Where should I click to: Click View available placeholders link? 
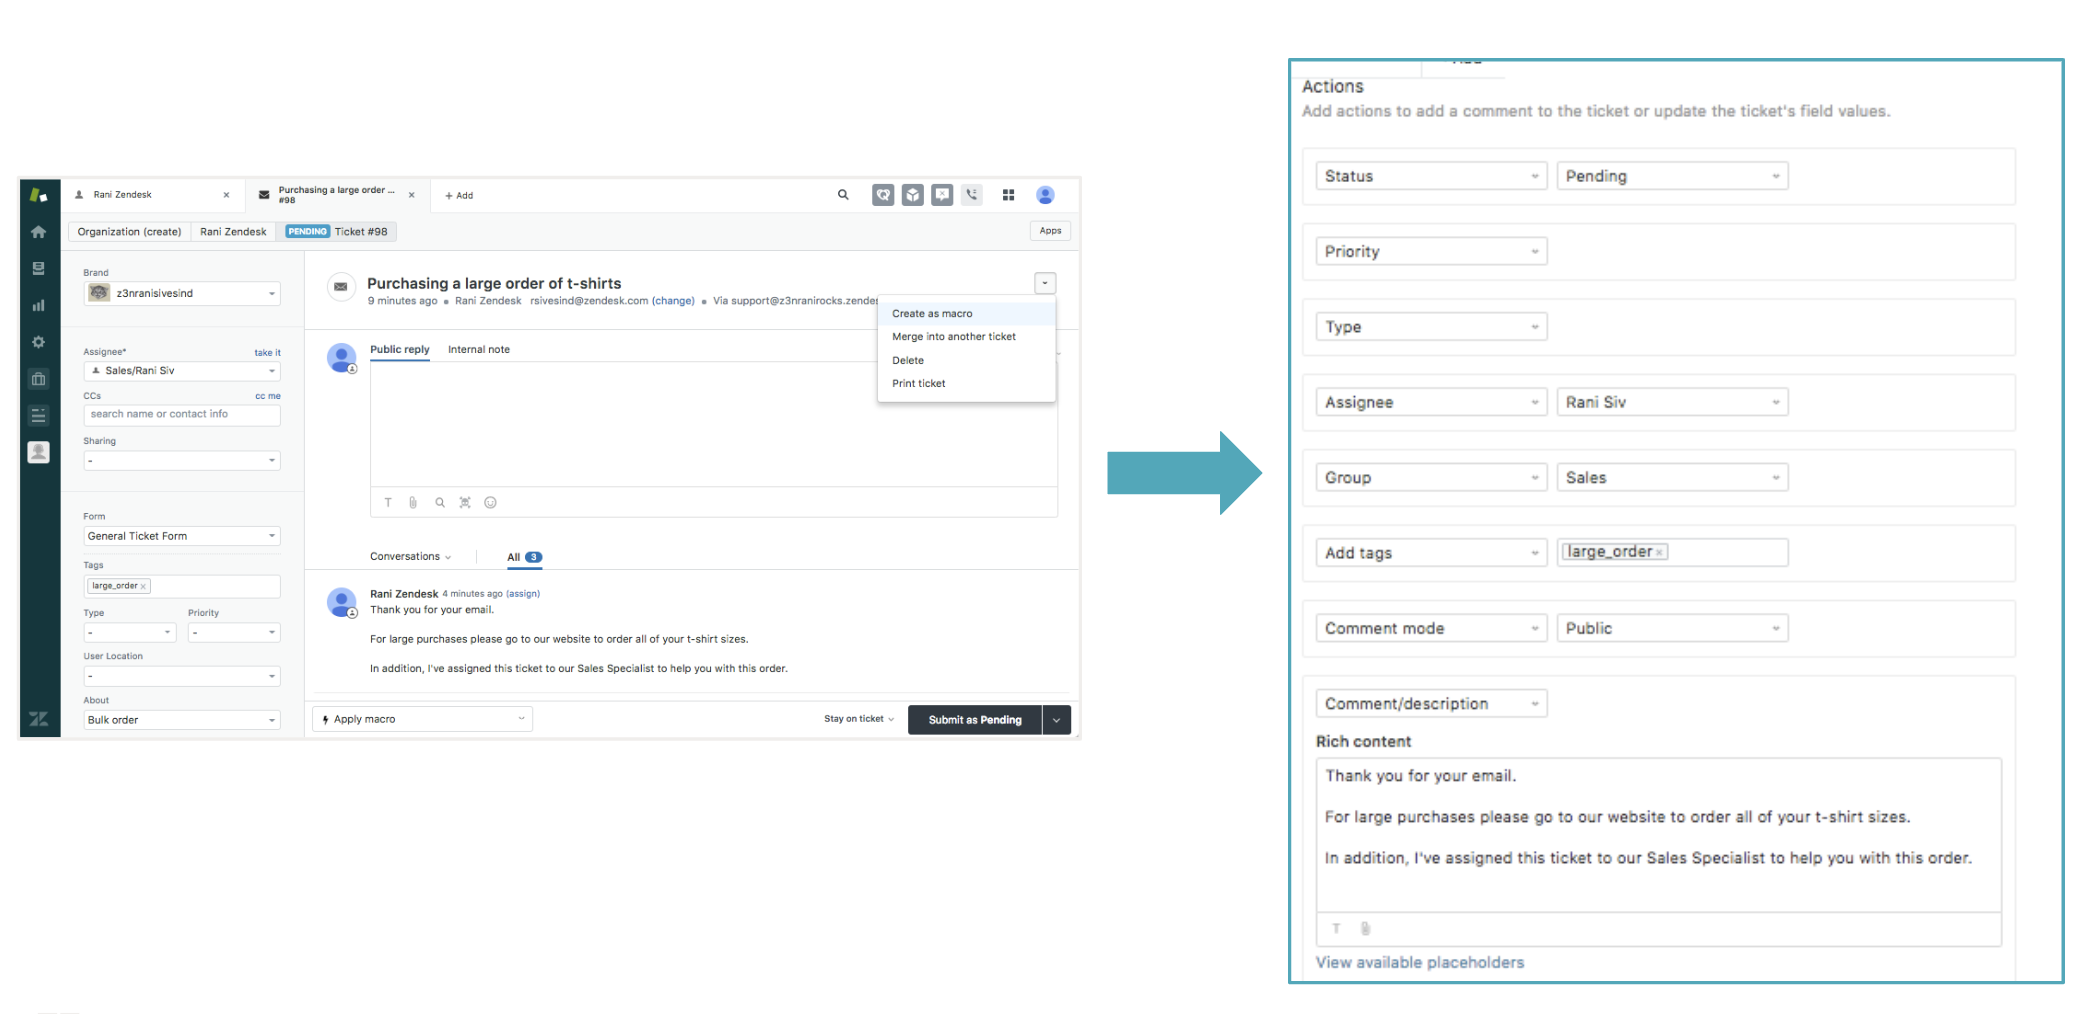pyautogui.click(x=1419, y=962)
